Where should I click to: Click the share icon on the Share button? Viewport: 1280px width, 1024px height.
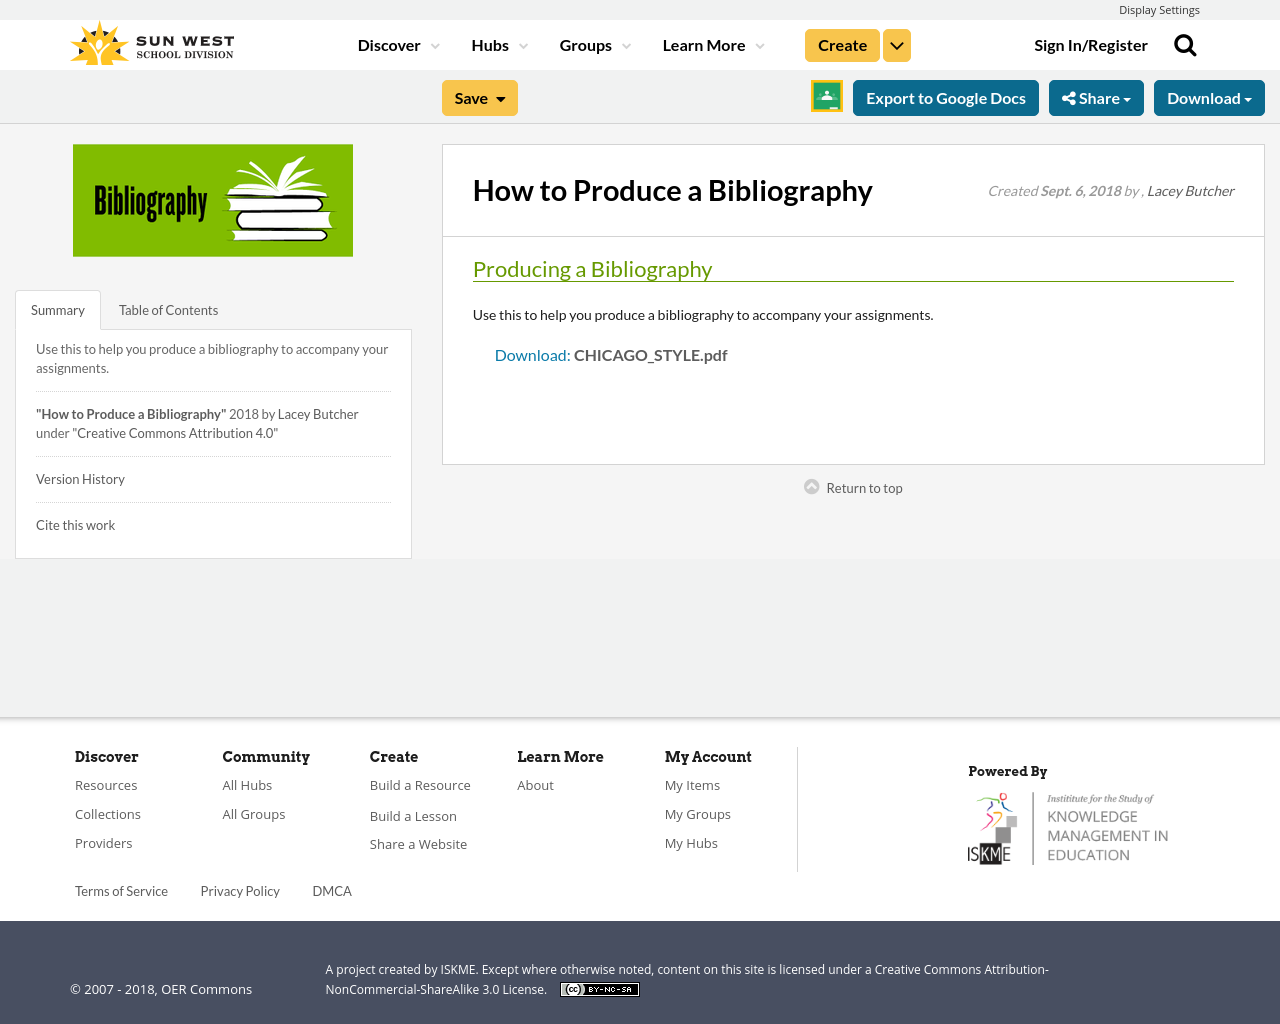click(x=1071, y=97)
